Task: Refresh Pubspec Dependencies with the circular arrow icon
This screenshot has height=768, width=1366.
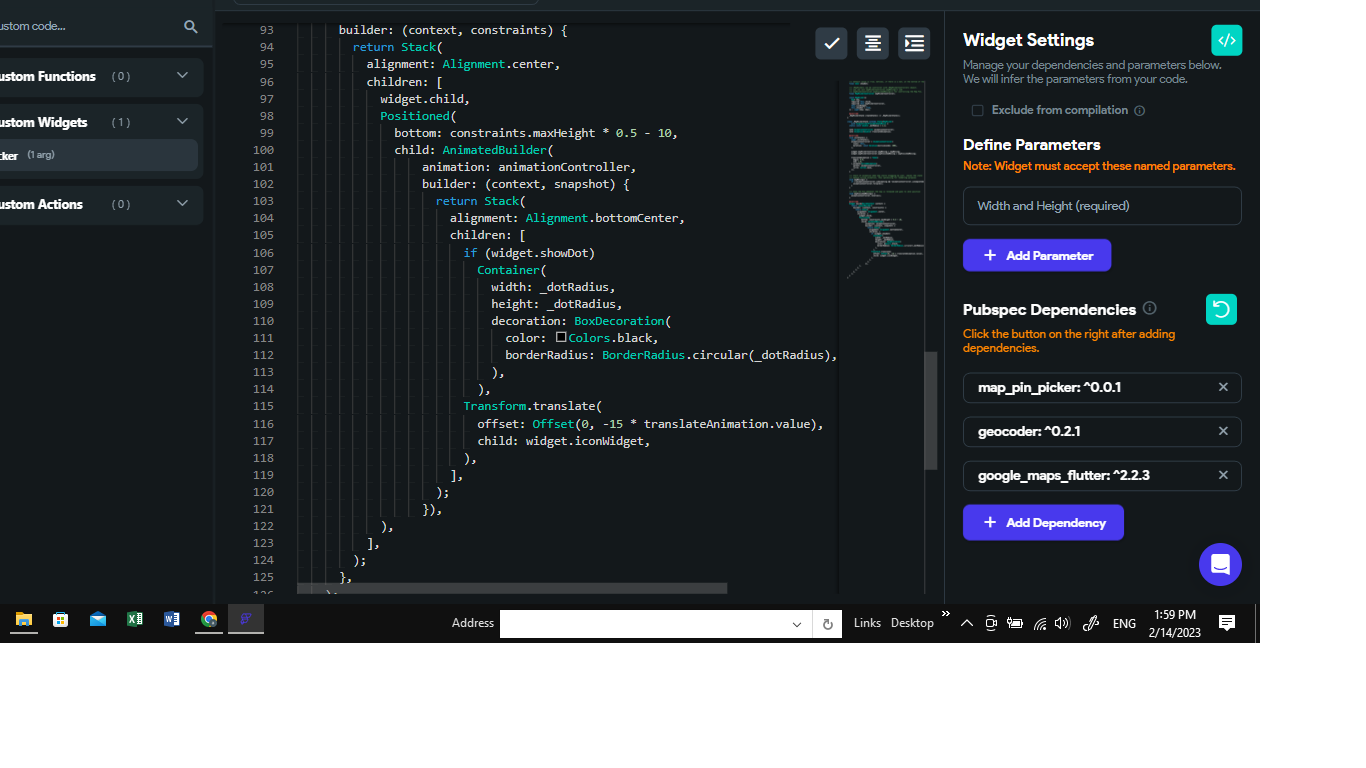Action: point(1221,309)
